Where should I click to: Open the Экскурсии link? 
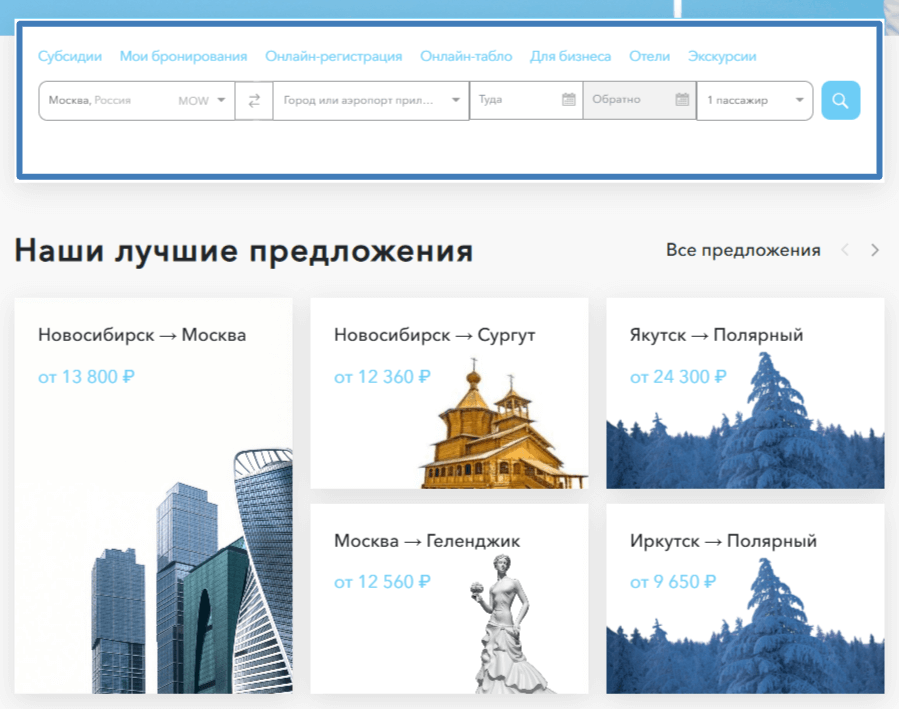[722, 57]
